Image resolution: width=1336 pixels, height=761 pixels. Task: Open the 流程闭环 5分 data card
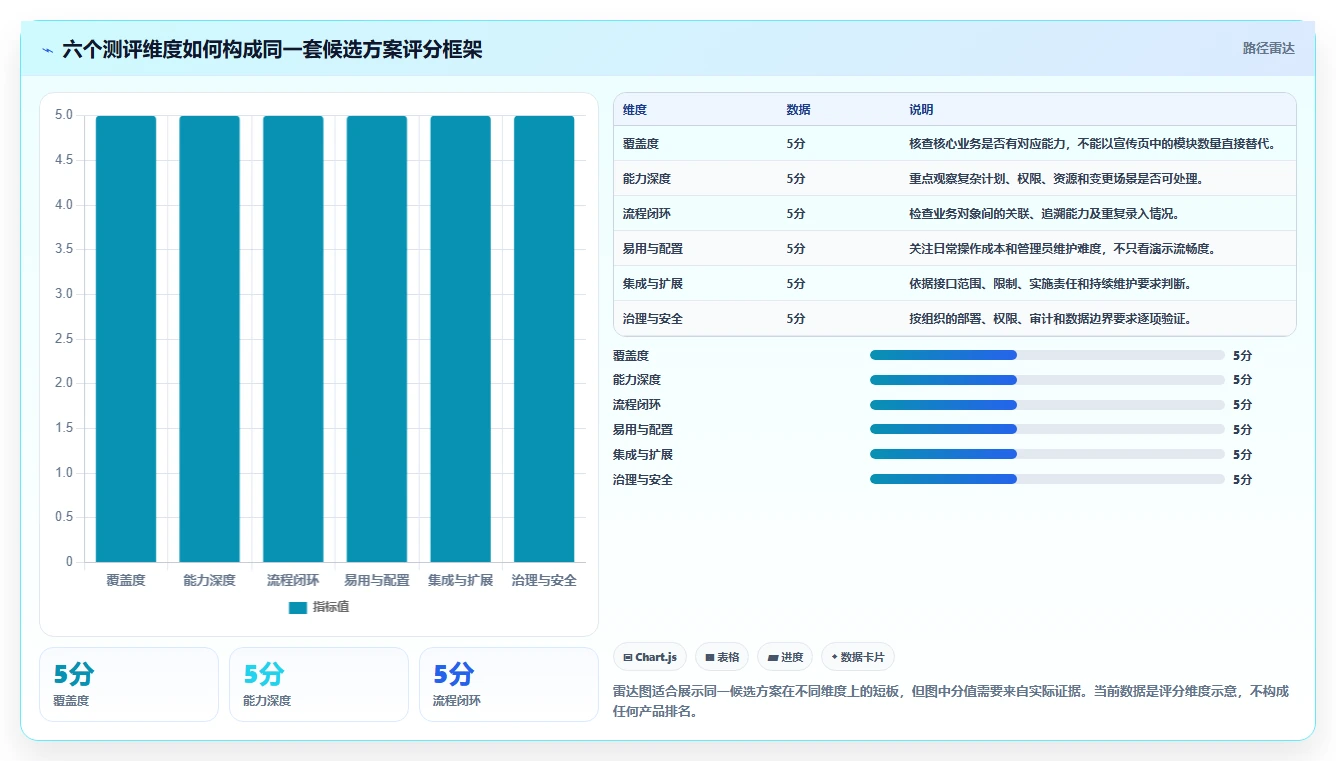pyautogui.click(x=509, y=684)
